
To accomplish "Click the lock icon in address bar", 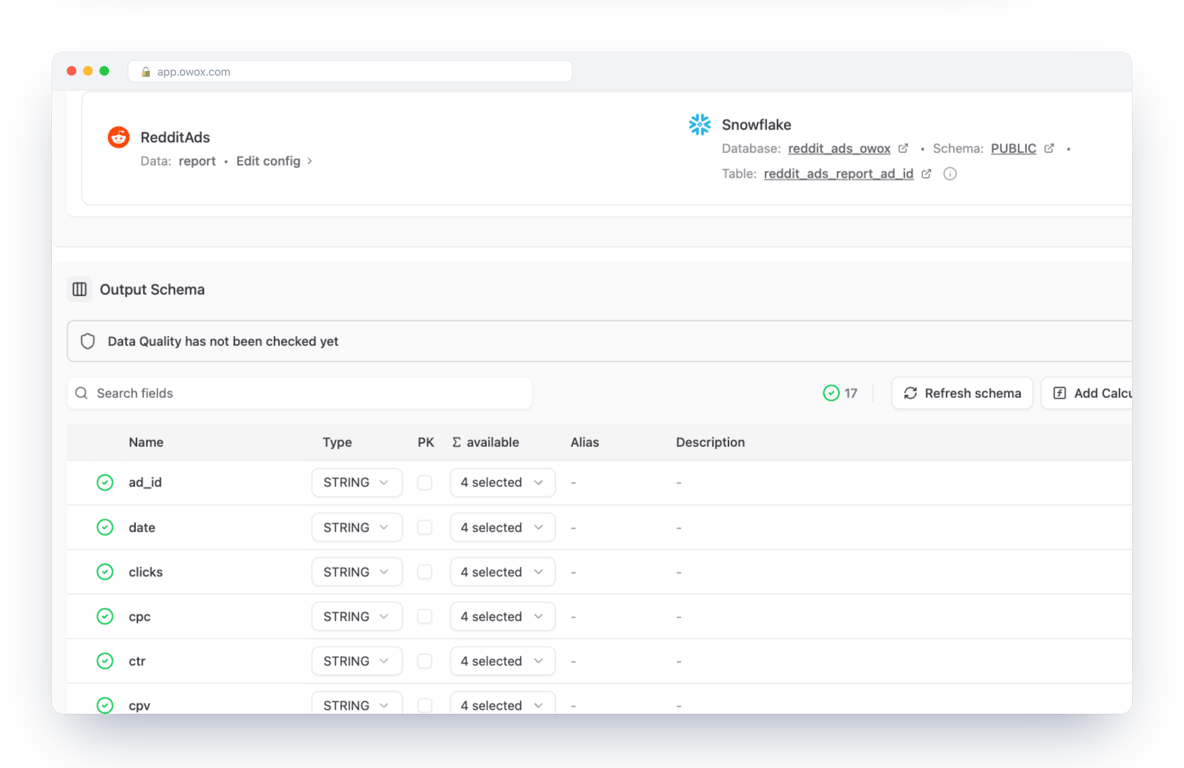I will click(146, 72).
